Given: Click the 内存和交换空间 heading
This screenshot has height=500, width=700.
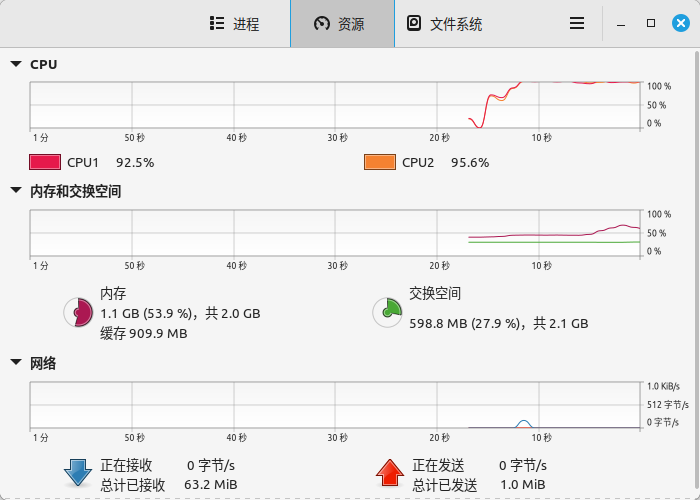Looking at the screenshot, I should click(75, 192).
